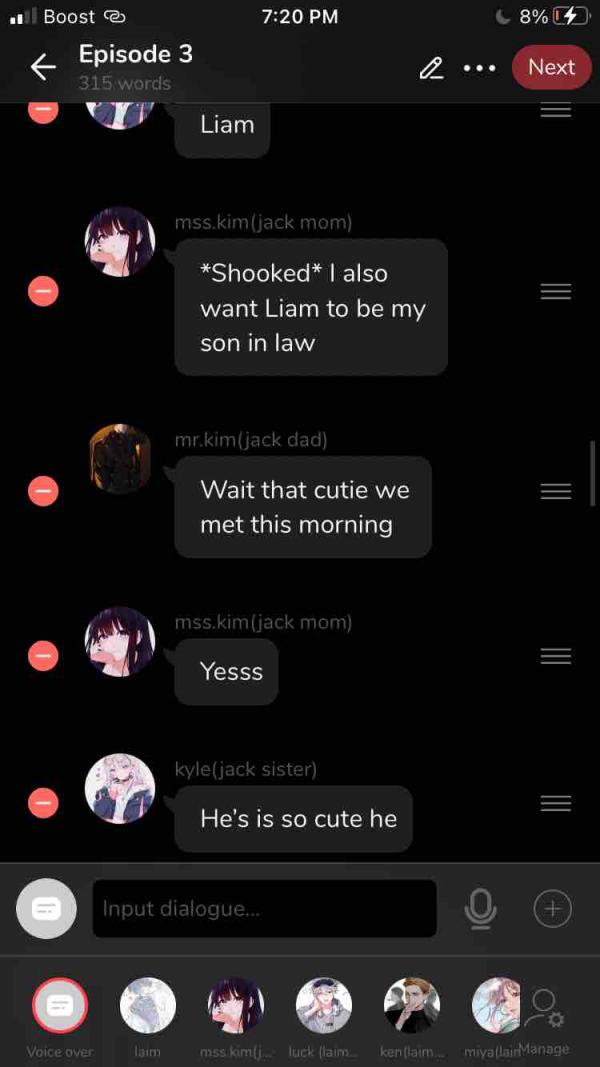
Task: Select the Voice over narrator option
Action: pyautogui.click(x=60, y=1006)
